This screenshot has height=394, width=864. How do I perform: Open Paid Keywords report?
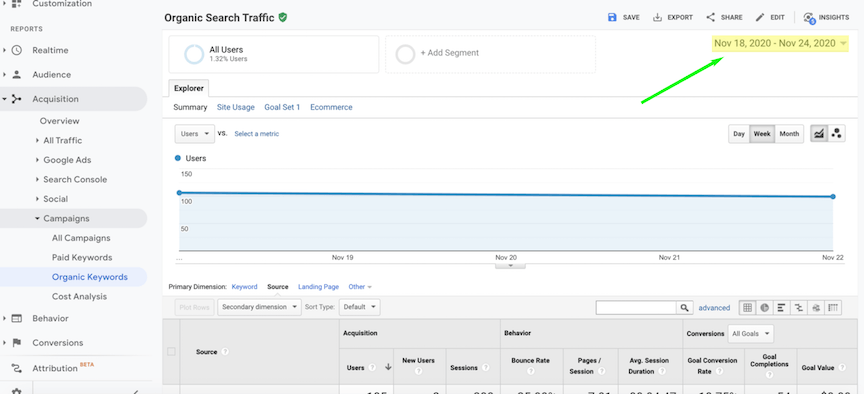click(x=82, y=258)
